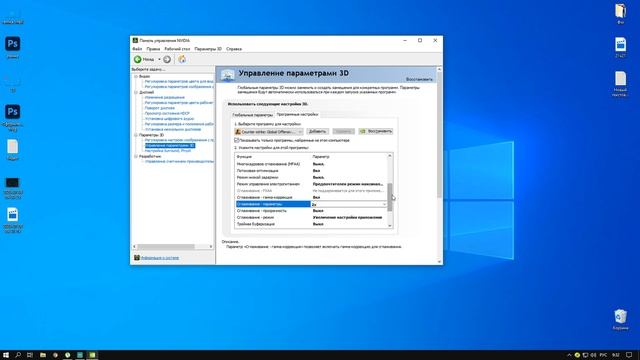Select Управление параметрами 3D in the task tree

(170, 145)
